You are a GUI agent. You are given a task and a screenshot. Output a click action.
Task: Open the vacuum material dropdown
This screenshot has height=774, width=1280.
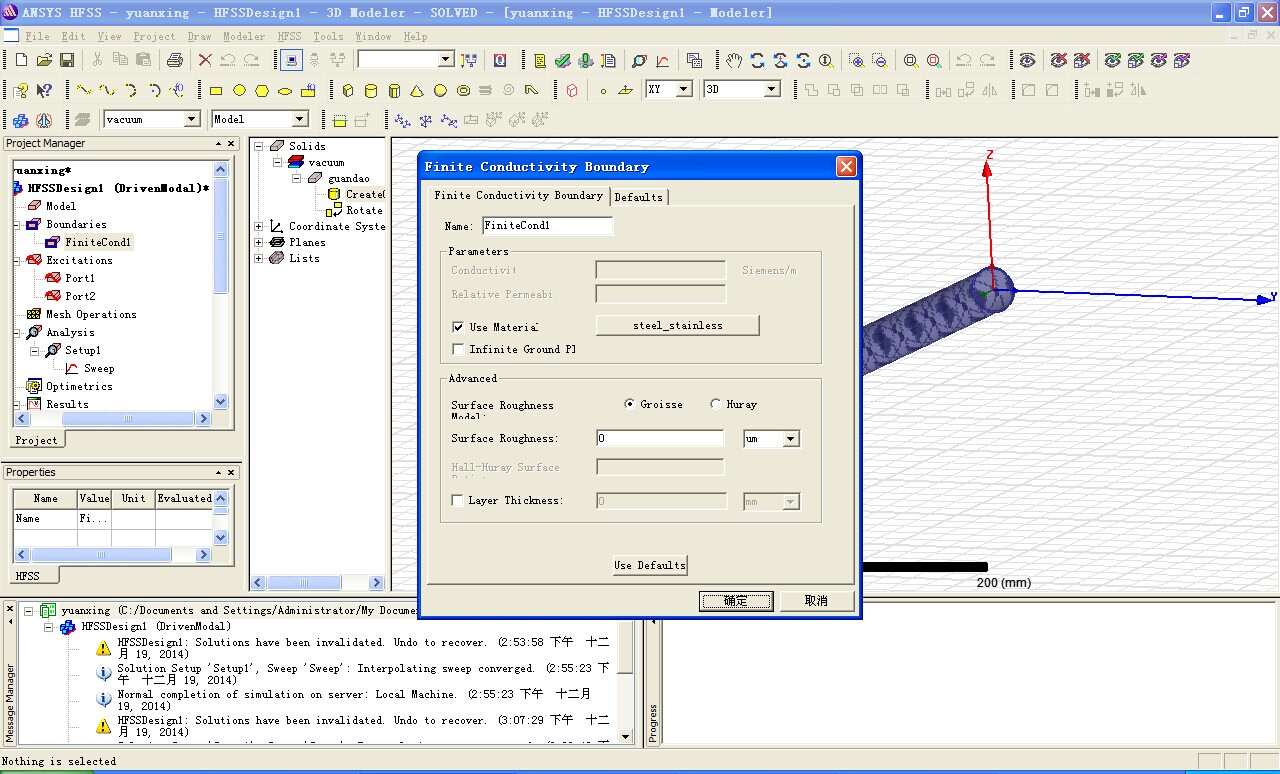pos(192,119)
